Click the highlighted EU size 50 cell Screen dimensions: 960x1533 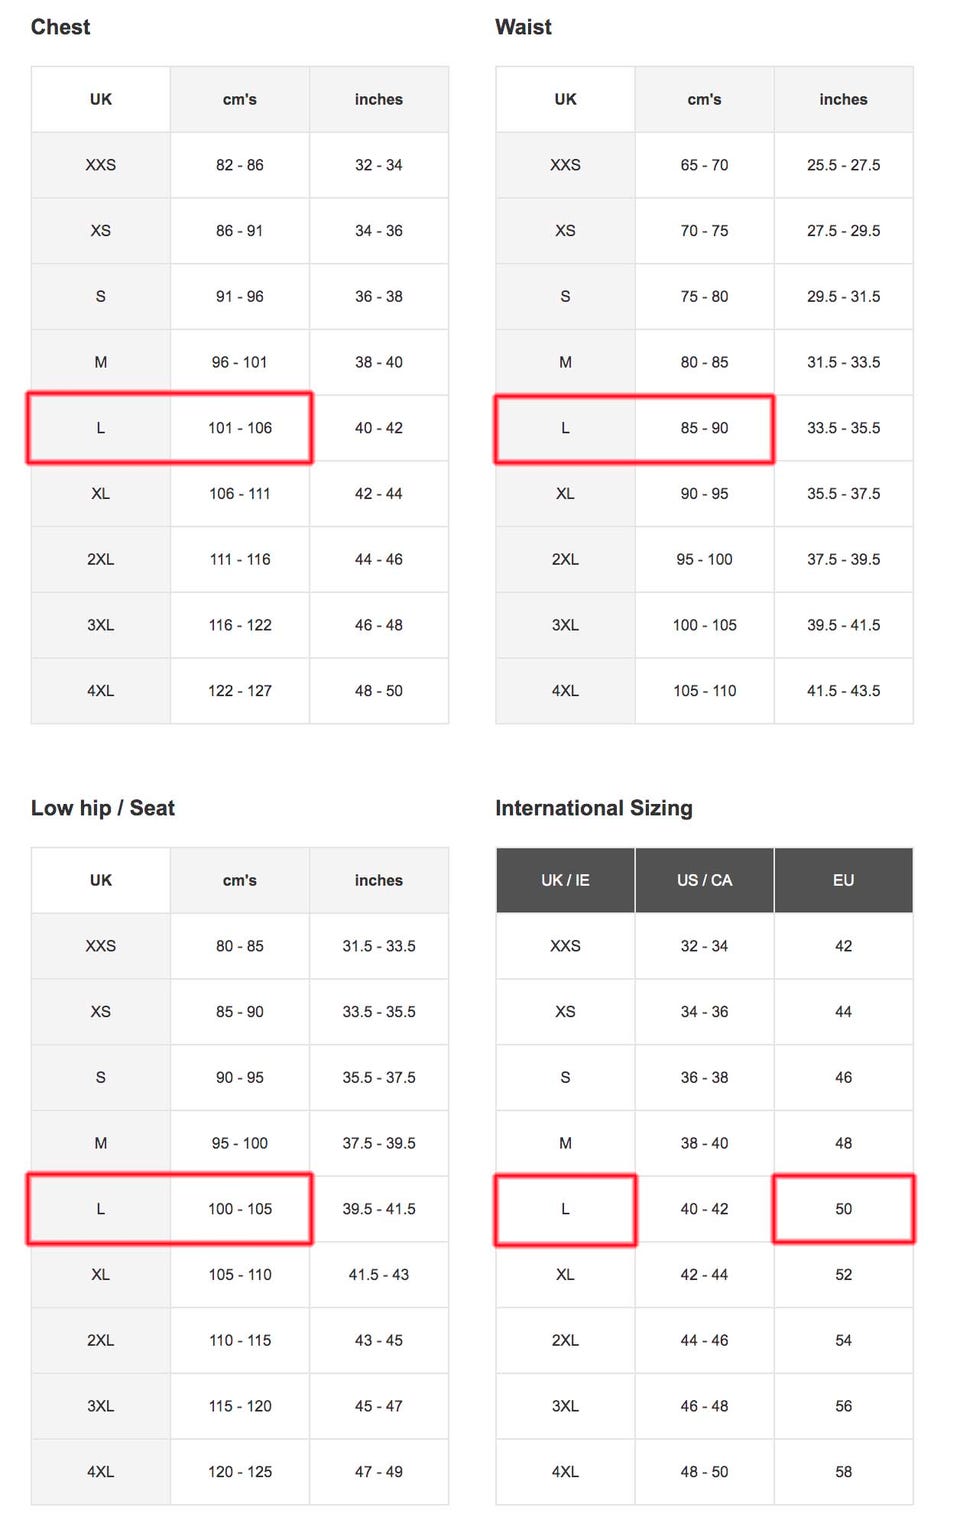[843, 1209]
